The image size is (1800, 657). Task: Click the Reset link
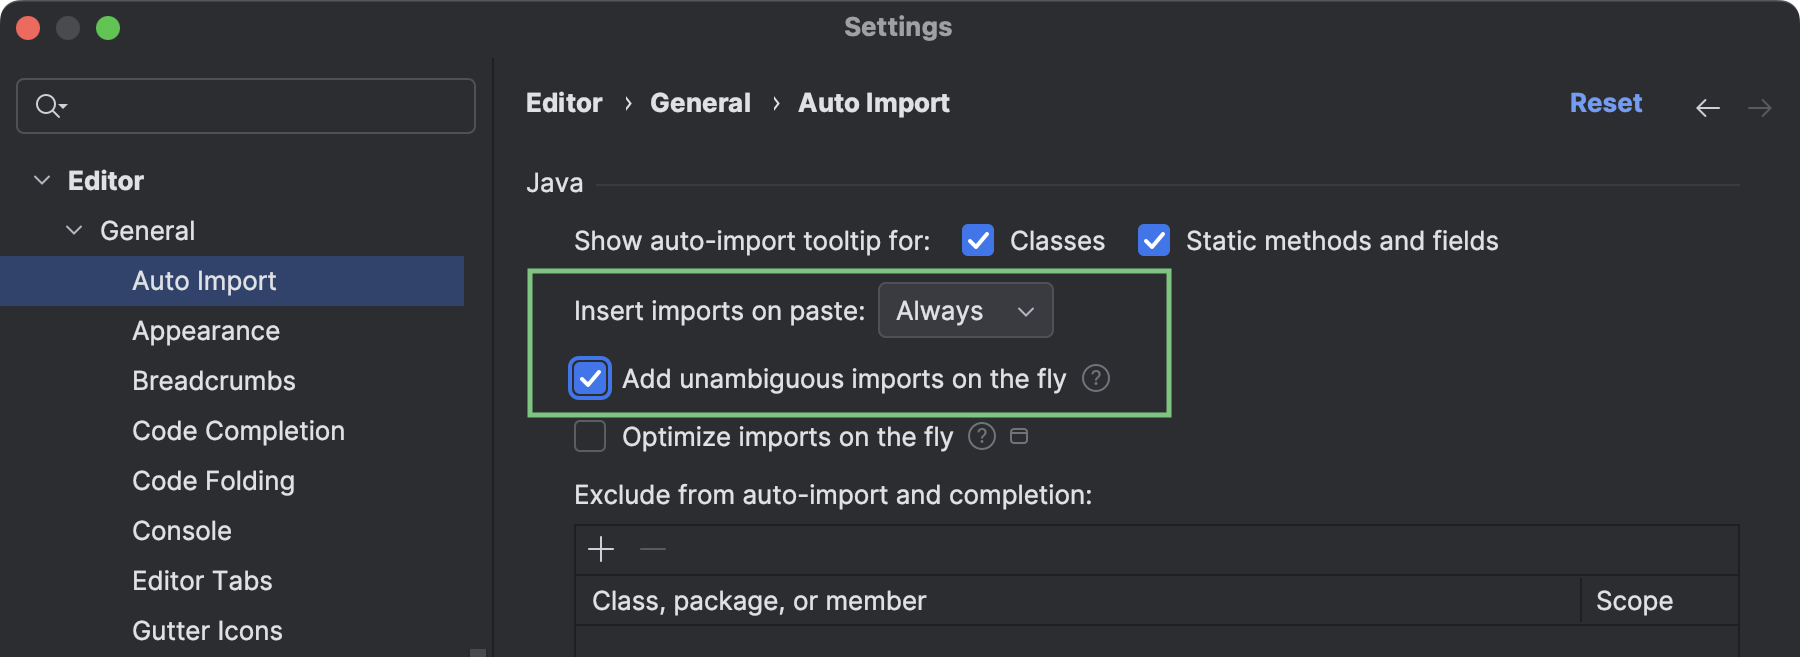point(1605,103)
